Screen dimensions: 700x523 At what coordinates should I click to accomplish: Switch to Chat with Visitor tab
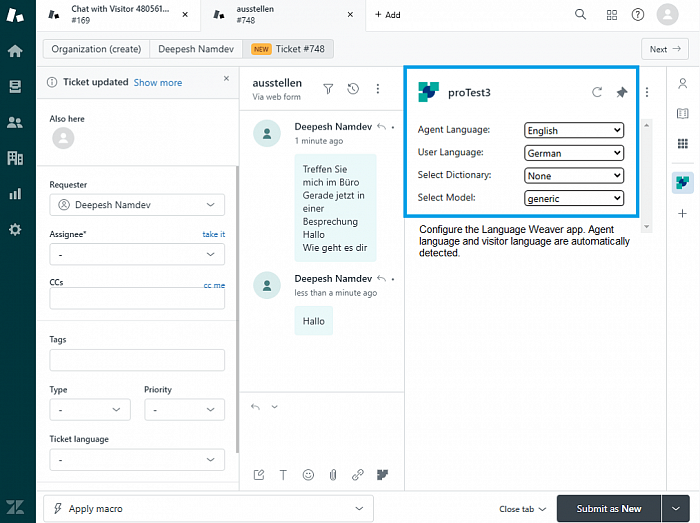(x=118, y=15)
